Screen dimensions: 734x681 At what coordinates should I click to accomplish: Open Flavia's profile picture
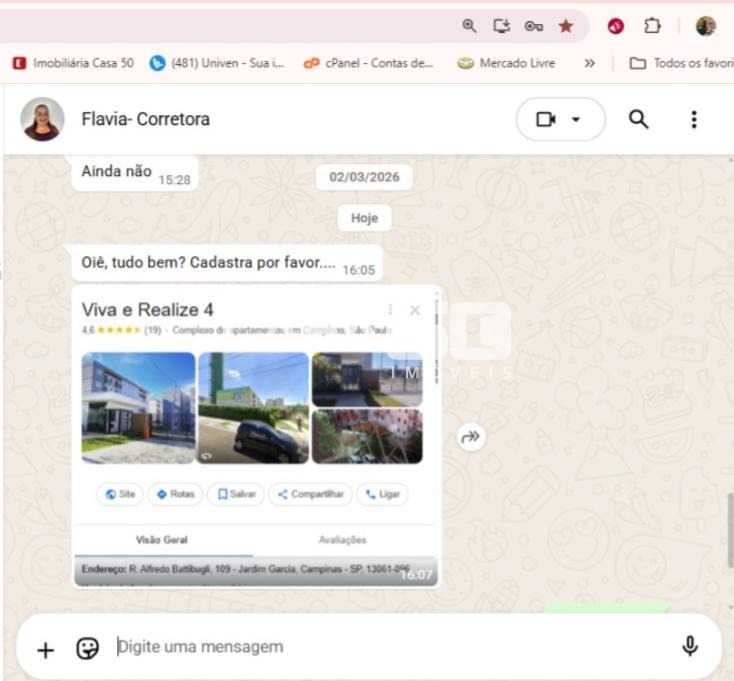[42, 120]
